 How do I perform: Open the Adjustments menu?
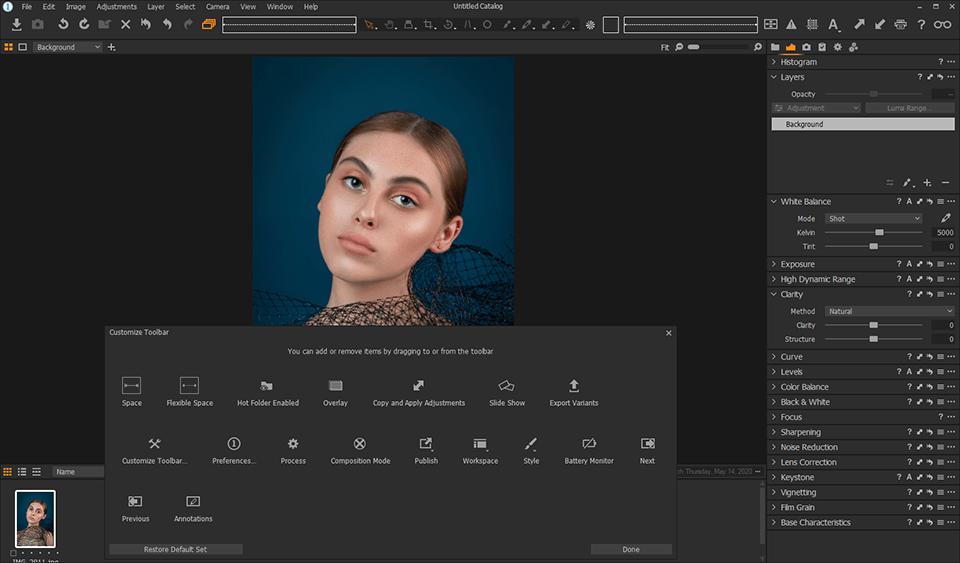(x=116, y=7)
